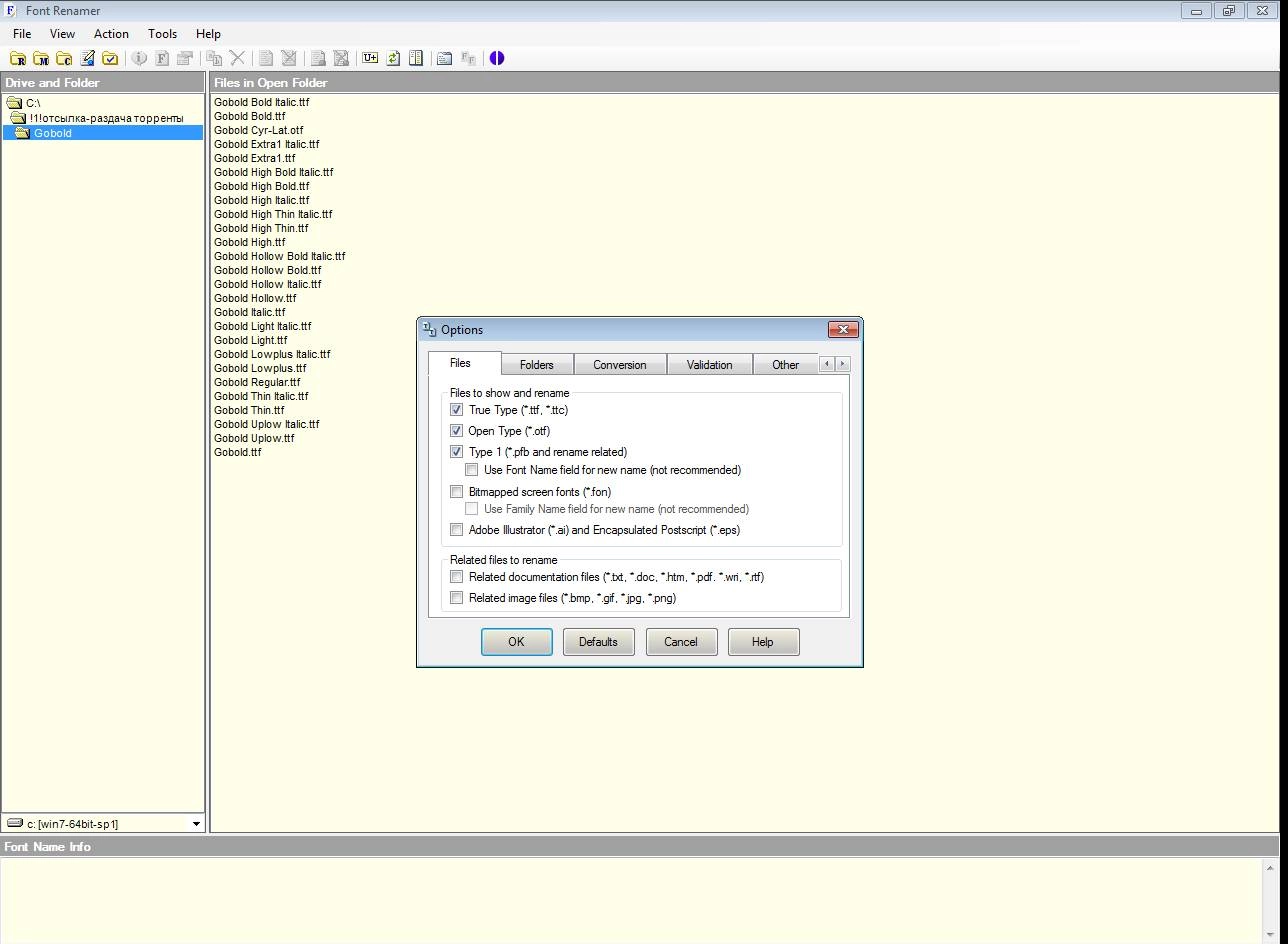Switch to the Conversion tab
1288x944 pixels.
[620, 365]
